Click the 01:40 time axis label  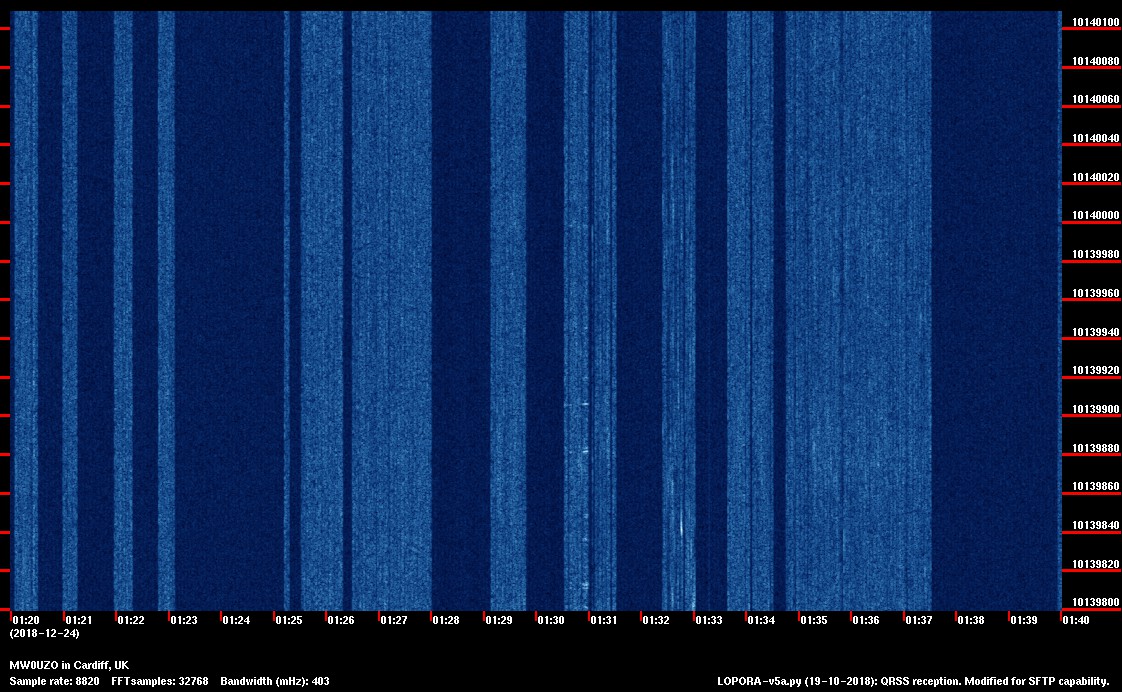point(1077,620)
